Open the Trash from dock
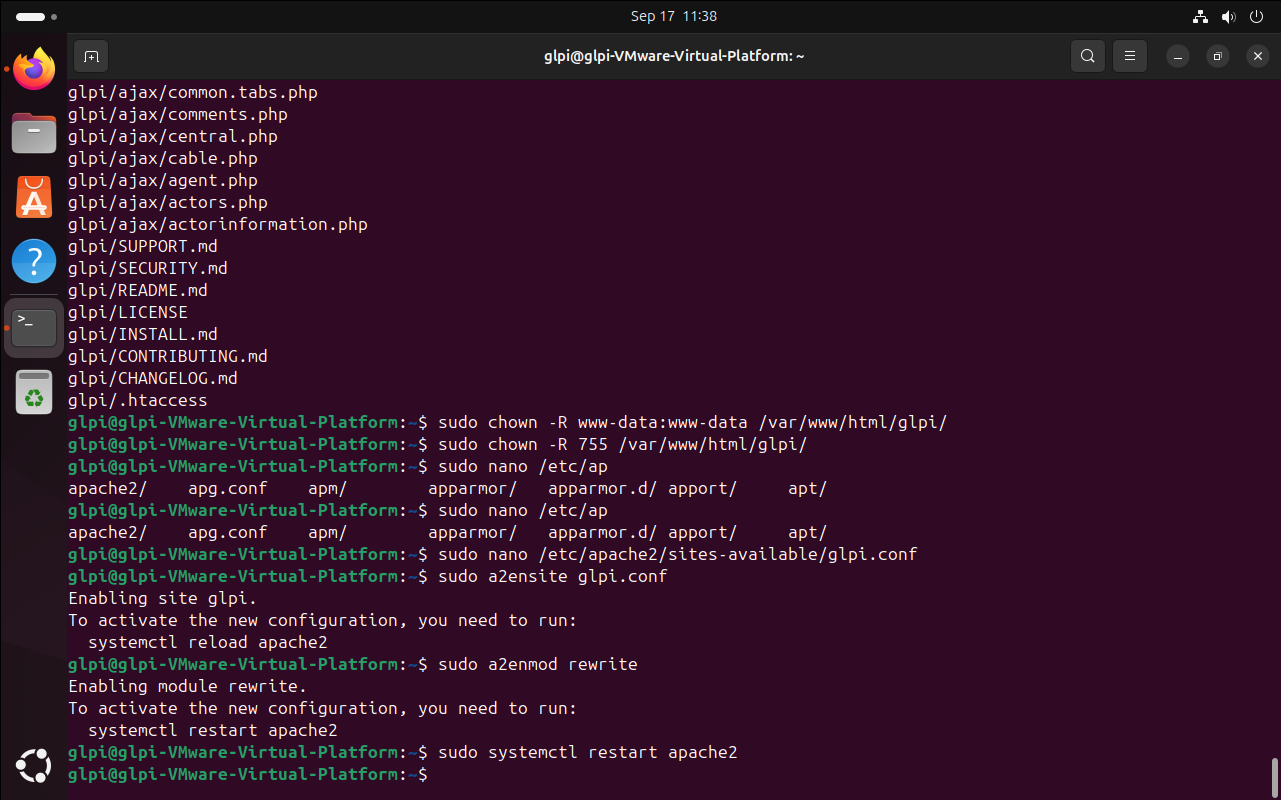 pos(34,392)
